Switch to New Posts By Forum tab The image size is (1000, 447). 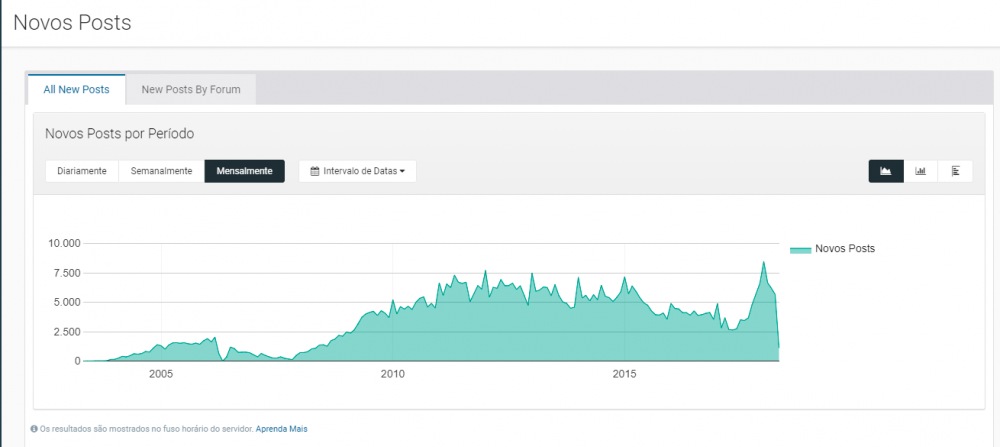click(x=191, y=90)
